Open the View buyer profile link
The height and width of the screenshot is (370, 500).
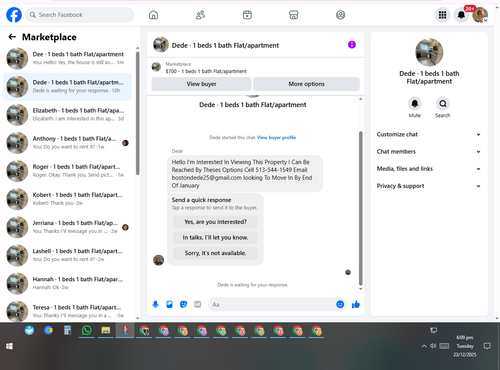pos(276,137)
